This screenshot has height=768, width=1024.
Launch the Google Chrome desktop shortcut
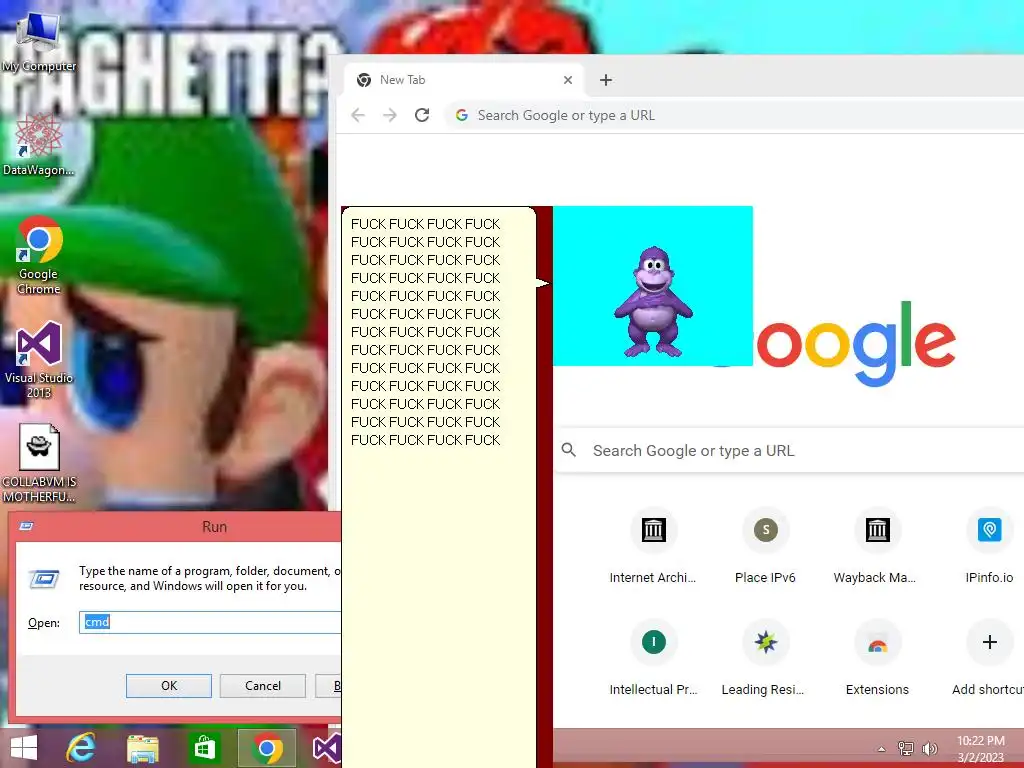pos(39,255)
